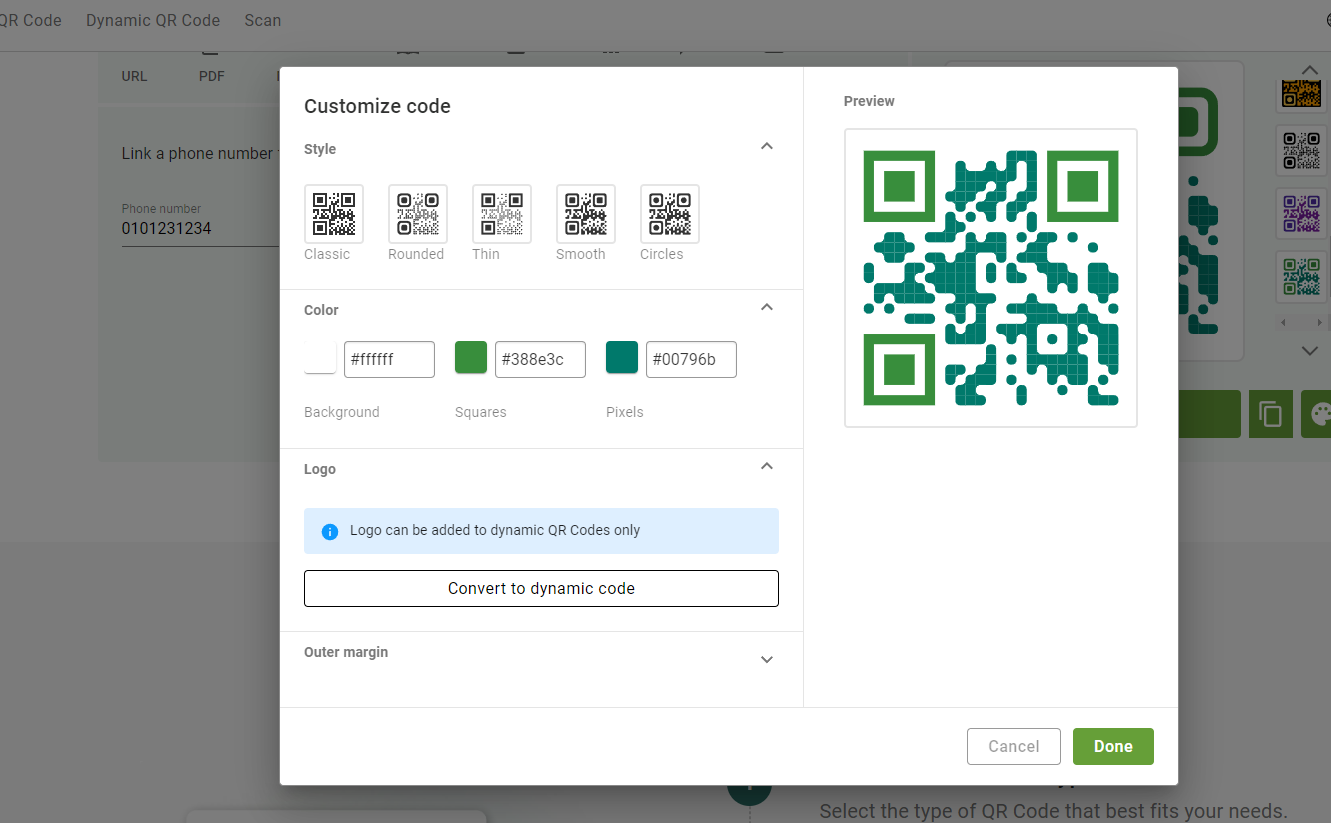Click the info icon in logo notice
The width and height of the screenshot is (1331, 823).
[x=330, y=531]
